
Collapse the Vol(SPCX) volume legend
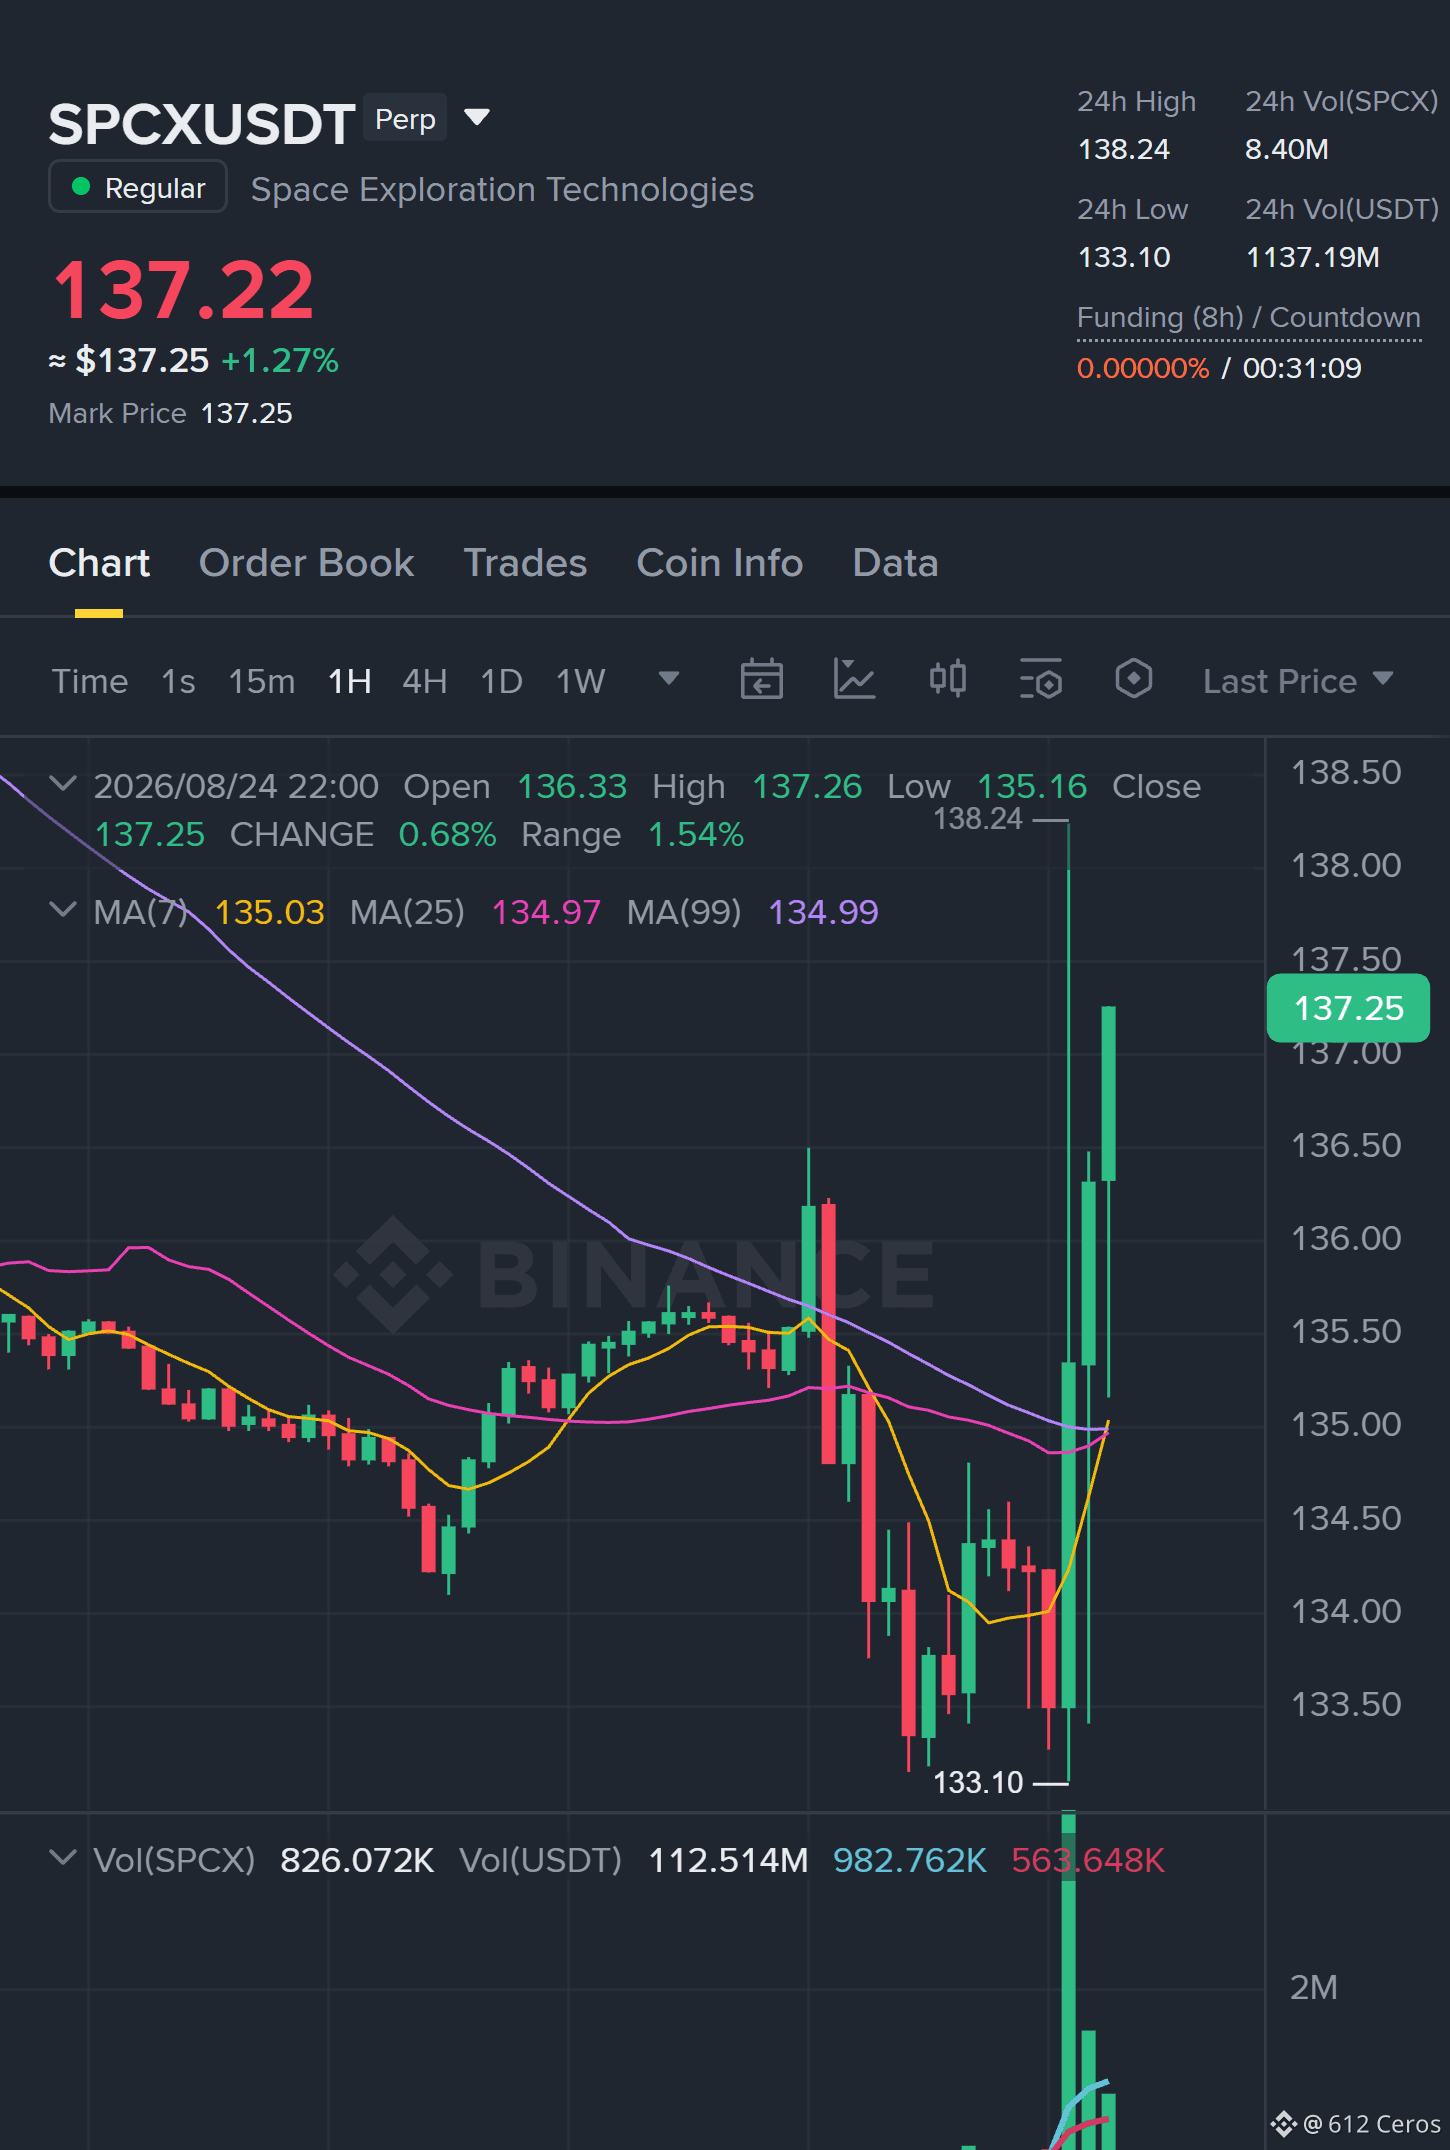click(x=63, y=1858)
